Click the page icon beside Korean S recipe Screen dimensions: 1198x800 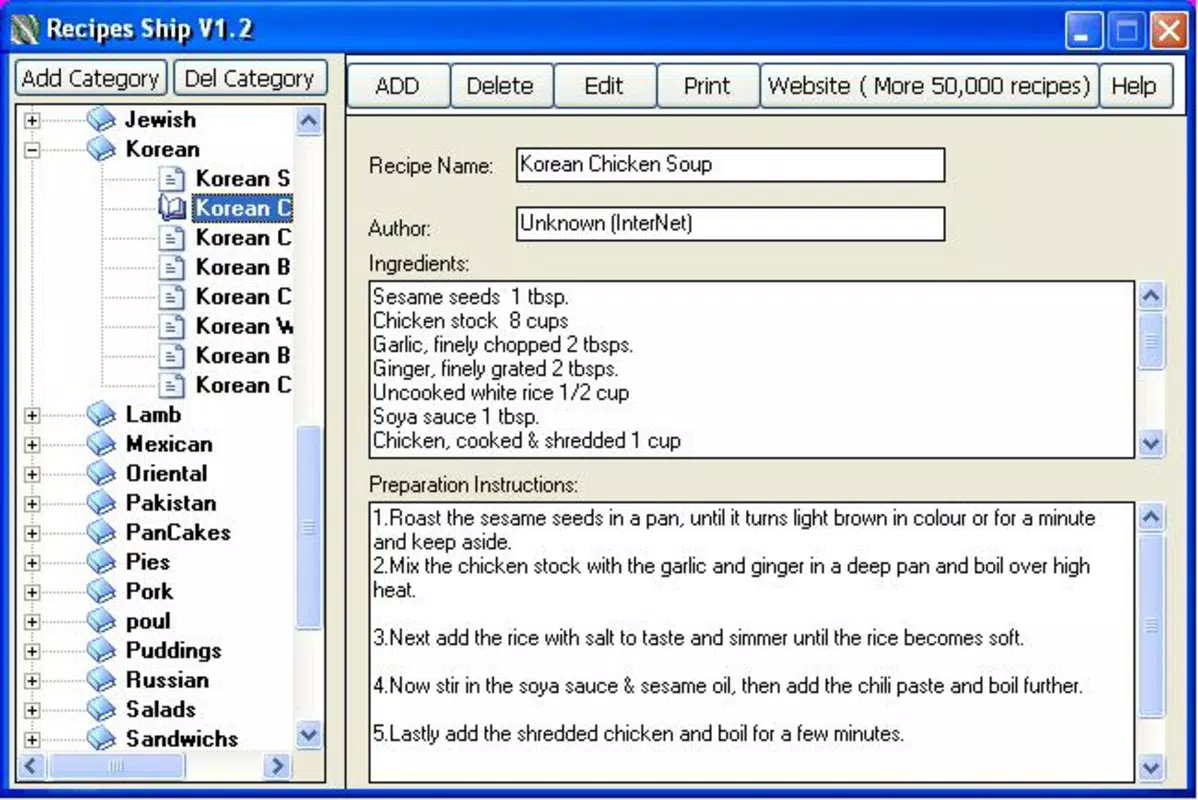point(172,179)
